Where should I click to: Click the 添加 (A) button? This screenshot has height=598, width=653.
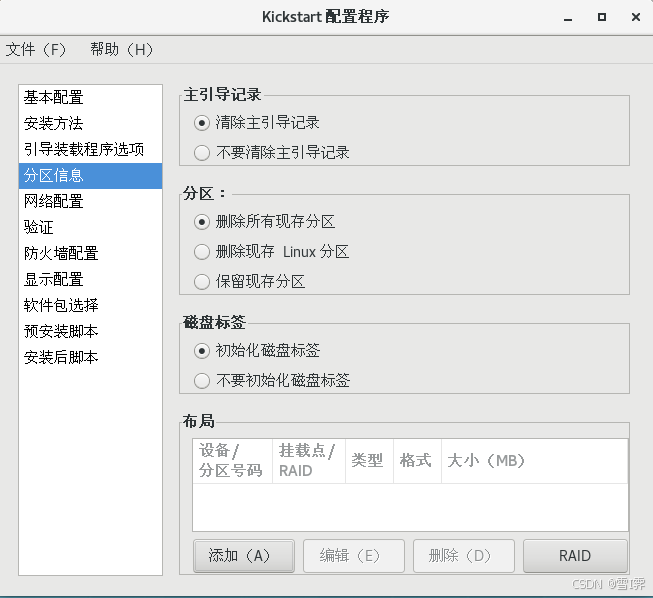coord(244,556)
